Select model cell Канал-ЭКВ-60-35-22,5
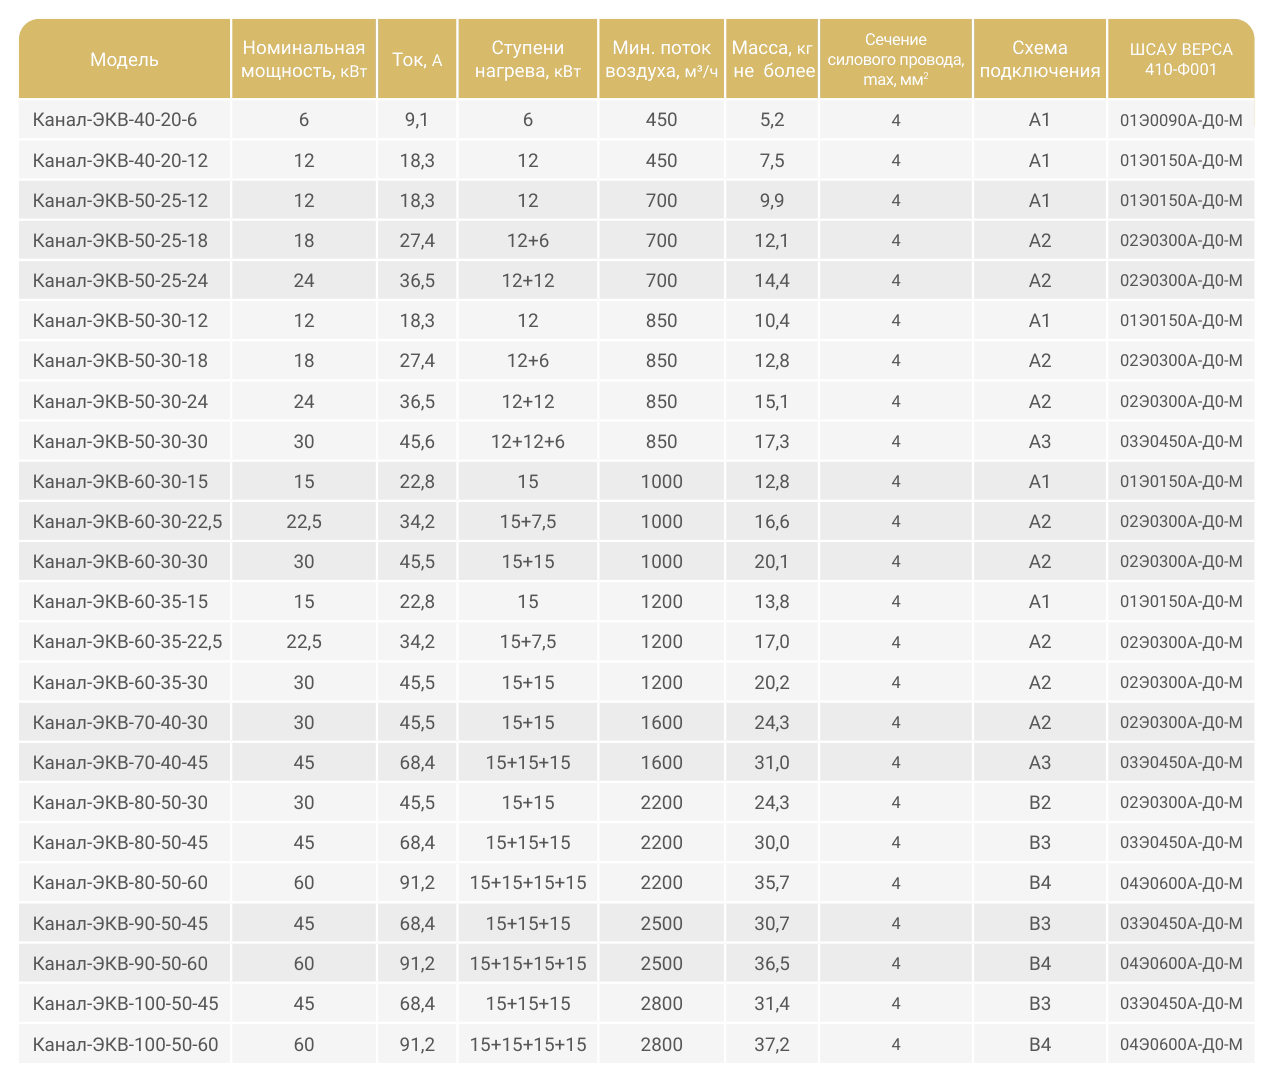 [127, 641]
